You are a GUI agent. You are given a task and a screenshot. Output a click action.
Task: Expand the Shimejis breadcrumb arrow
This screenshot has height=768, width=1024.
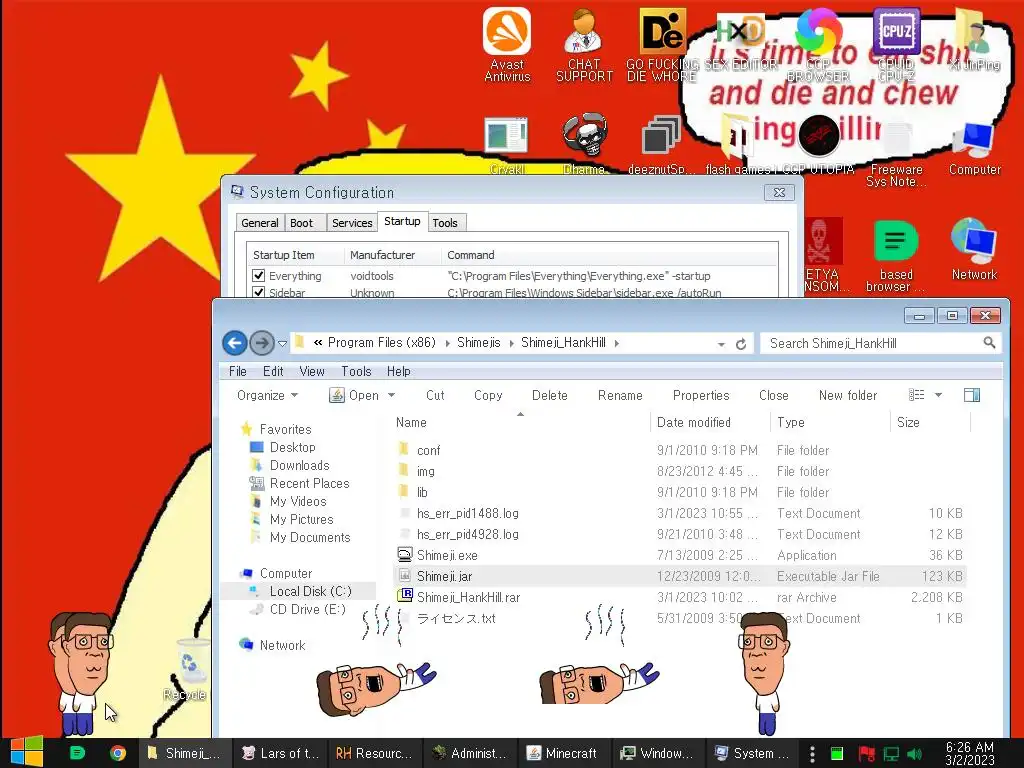pyautogui.click(x=511, y=343)
